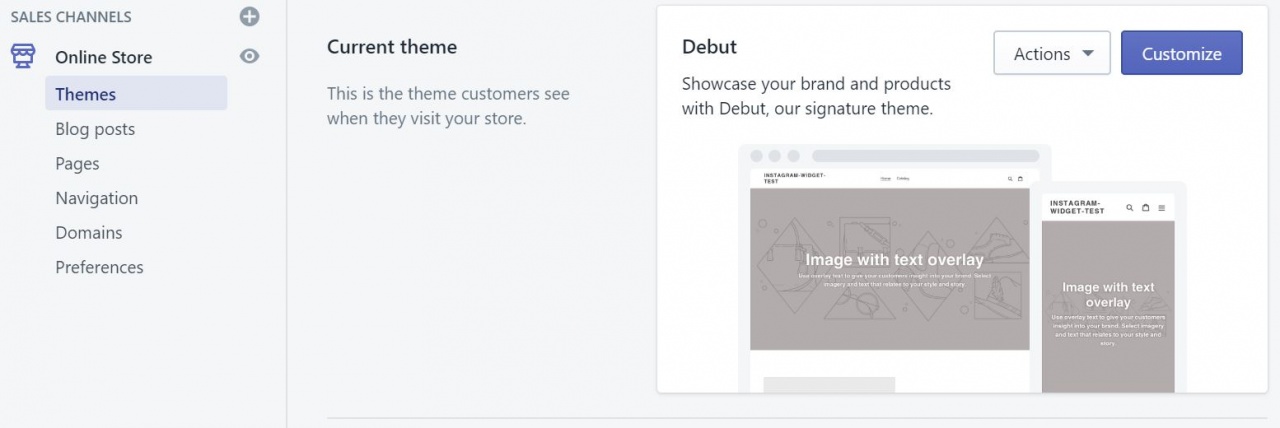Image resolution: width=1280 pixels, height=428 pixels.
Task: Select Online Store sales channel
Action: click(104, 57)
